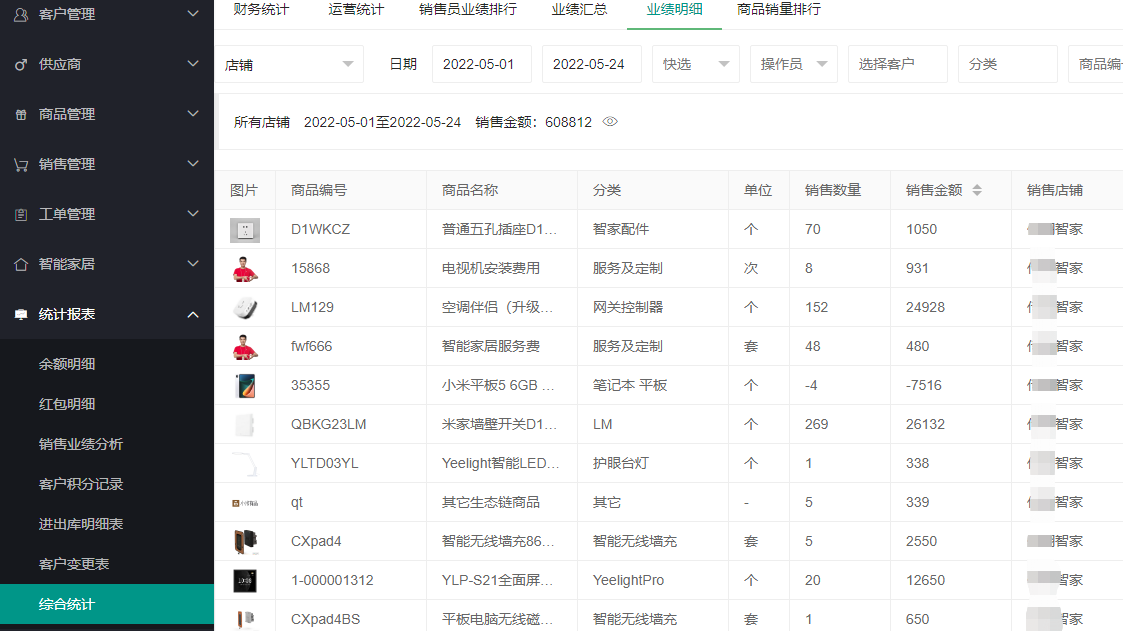The height and width of the screenshot is (631, 1123).
Task: Open 15868 TV installation product image
Action: pyautogui.click(x=245, y=269)
